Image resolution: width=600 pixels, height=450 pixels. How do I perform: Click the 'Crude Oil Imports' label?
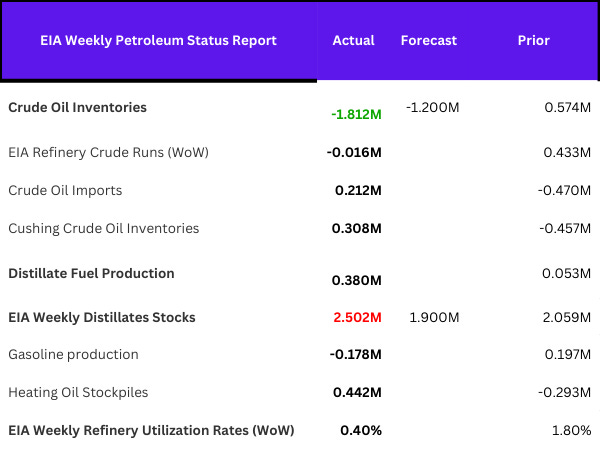65,191
